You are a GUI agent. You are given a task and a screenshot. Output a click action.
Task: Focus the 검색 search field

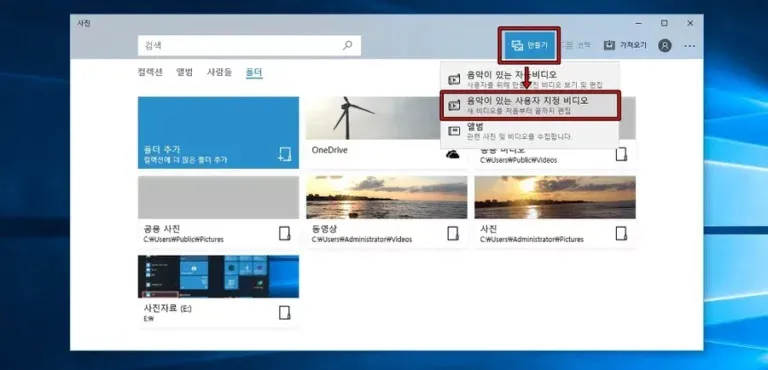tap(249, 46)
